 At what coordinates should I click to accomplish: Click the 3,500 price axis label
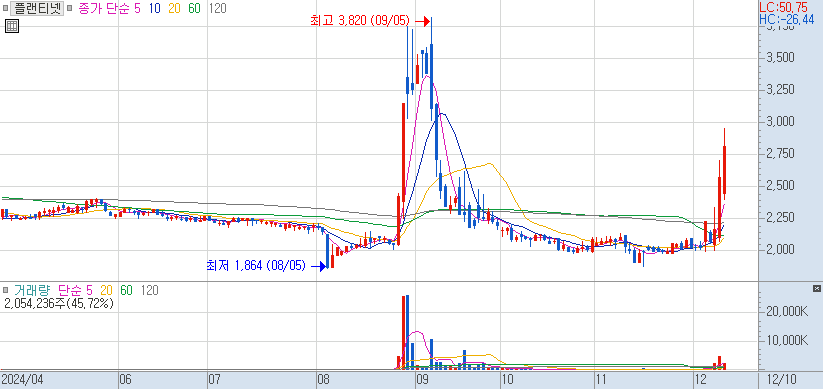point(780,57)
